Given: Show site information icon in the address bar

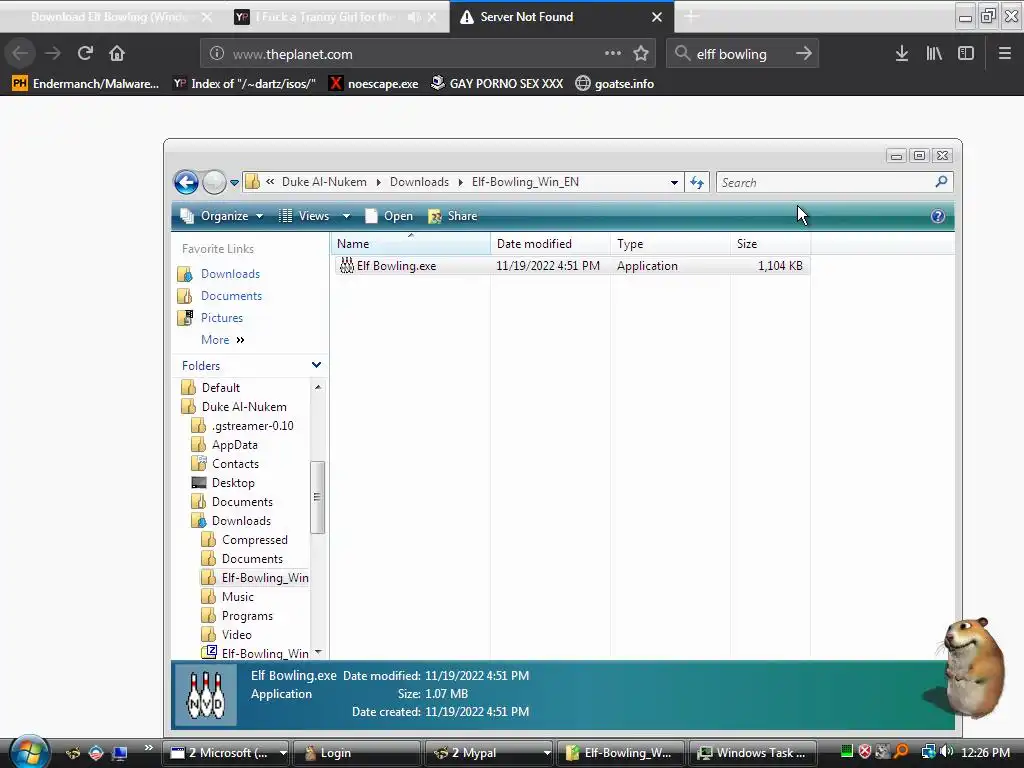Looking at the screenshot, I should (x=217, y=54).
